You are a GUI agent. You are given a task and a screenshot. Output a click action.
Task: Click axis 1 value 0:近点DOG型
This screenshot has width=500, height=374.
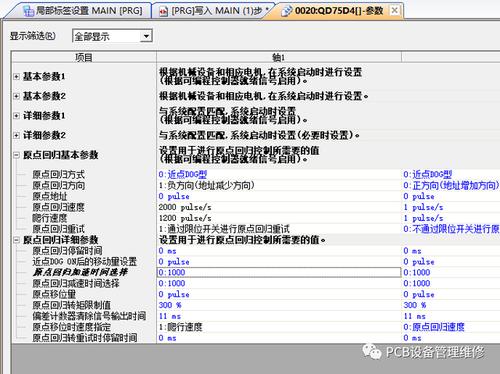click(x=183, y=174)
